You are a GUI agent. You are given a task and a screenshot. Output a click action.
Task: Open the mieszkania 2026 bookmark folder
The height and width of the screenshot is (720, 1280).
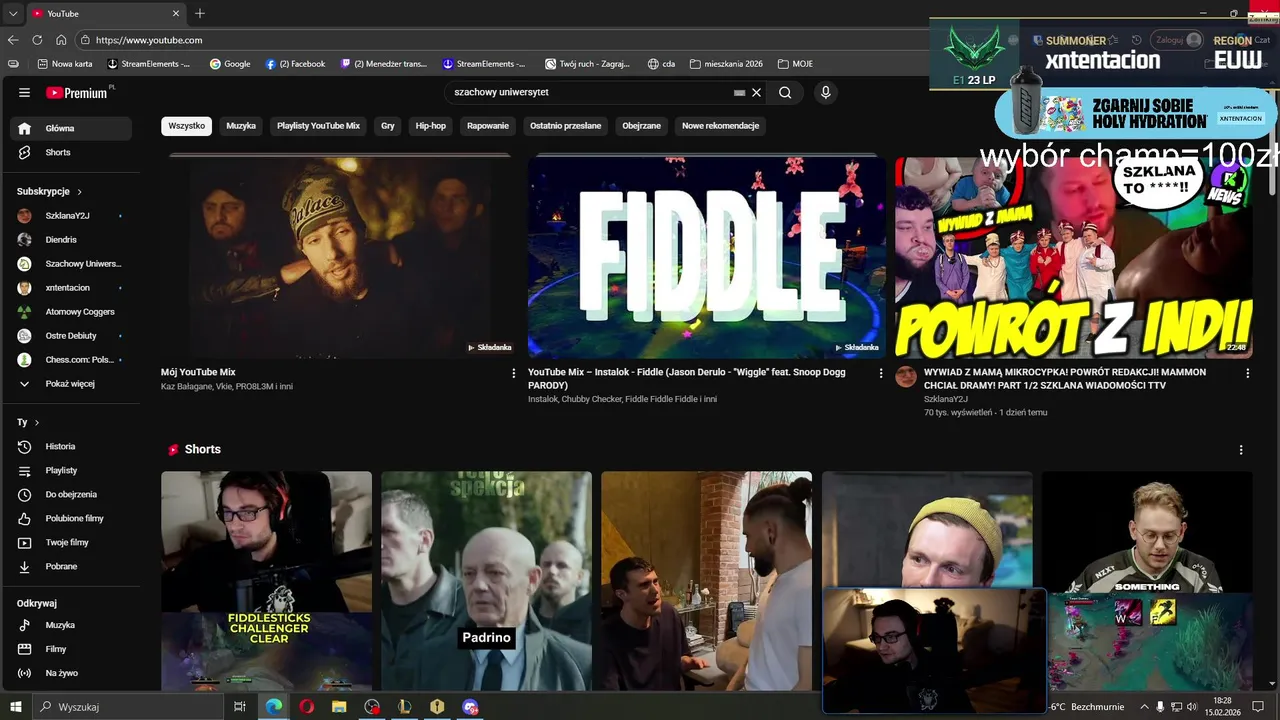[726, 63]
